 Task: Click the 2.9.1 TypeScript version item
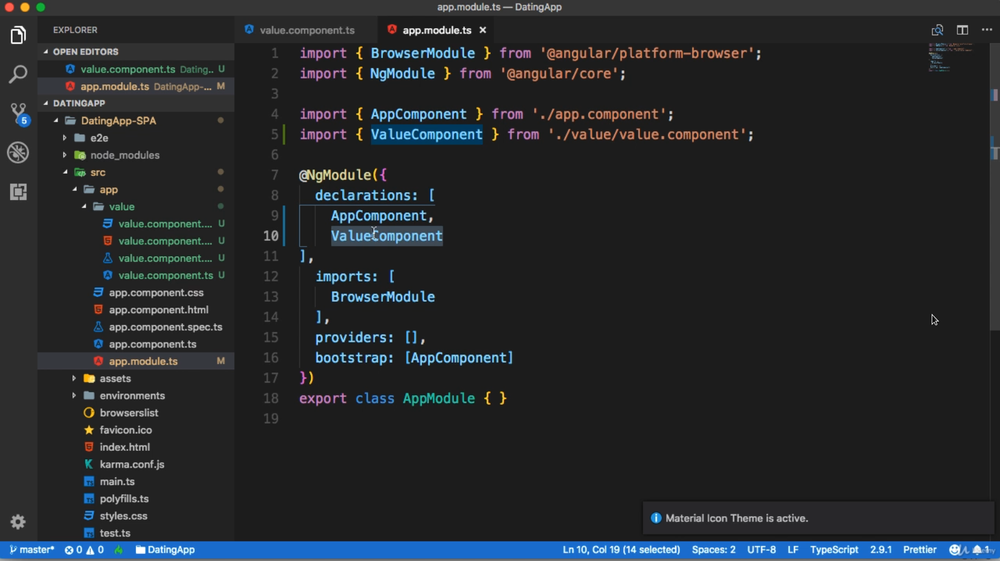pos(881,550)
